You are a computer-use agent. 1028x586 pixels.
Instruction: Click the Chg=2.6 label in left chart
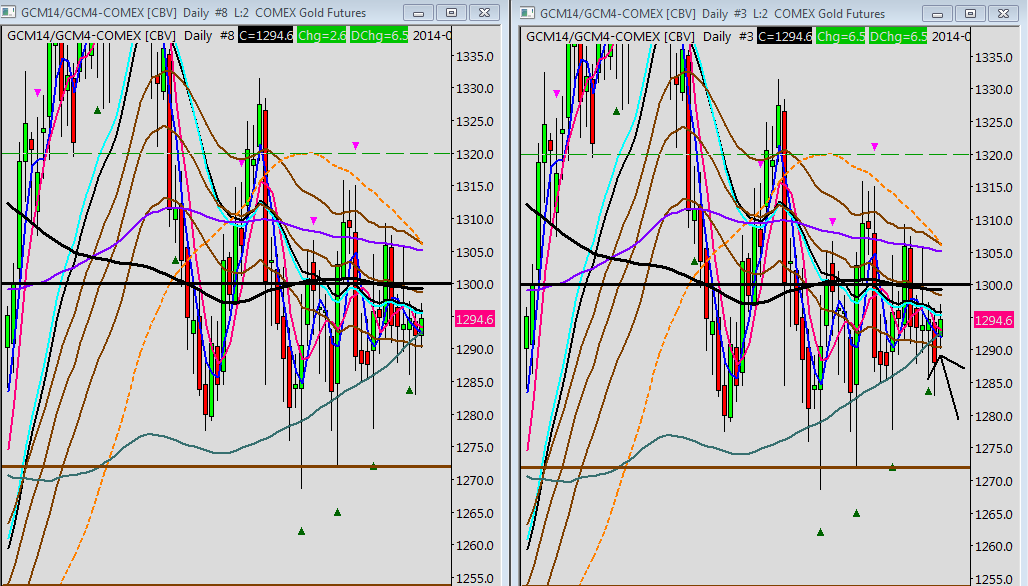(x=321, y=35)
